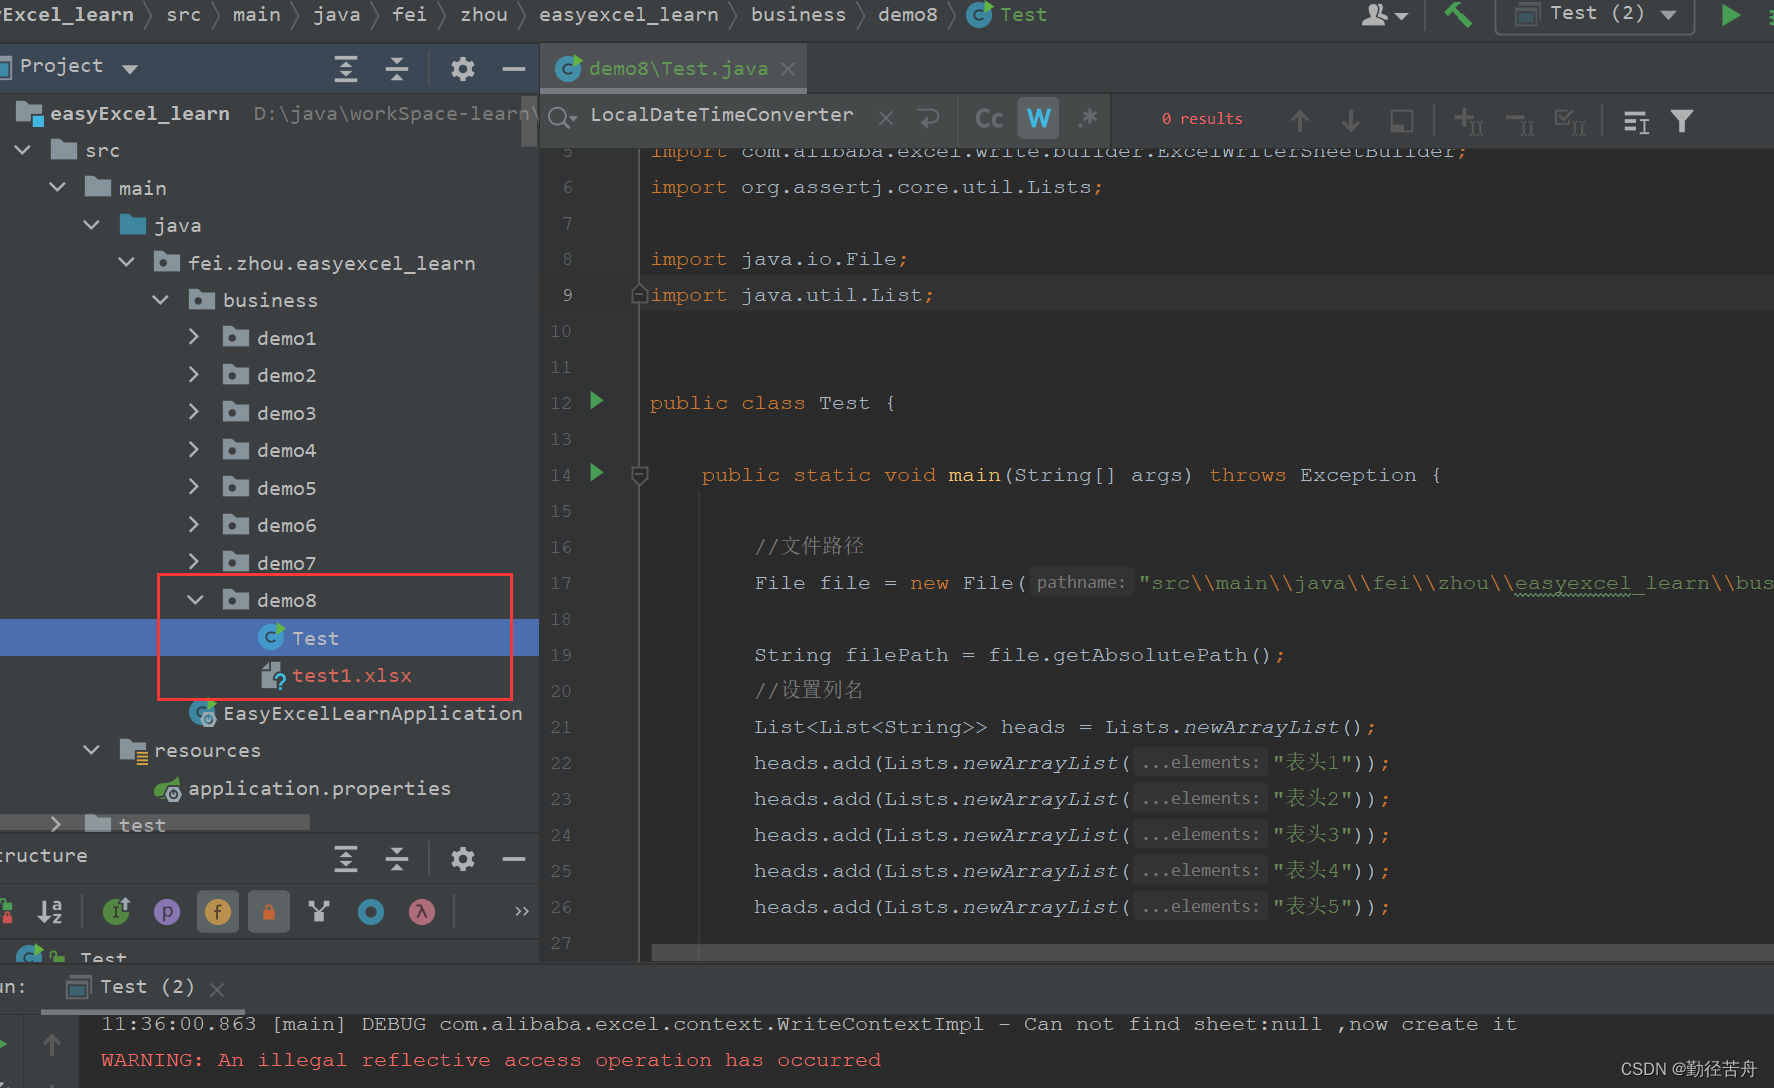Click the search in selection icon
1774x1088 pixels.
[1402, 121]
